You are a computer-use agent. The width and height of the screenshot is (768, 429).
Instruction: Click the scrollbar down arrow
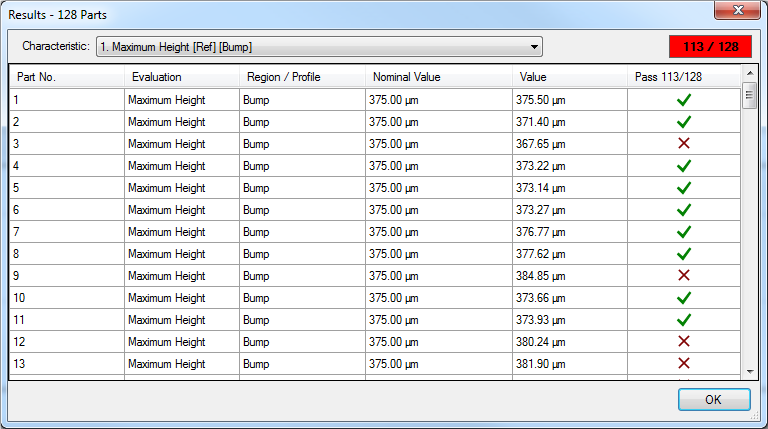(749, 372)
